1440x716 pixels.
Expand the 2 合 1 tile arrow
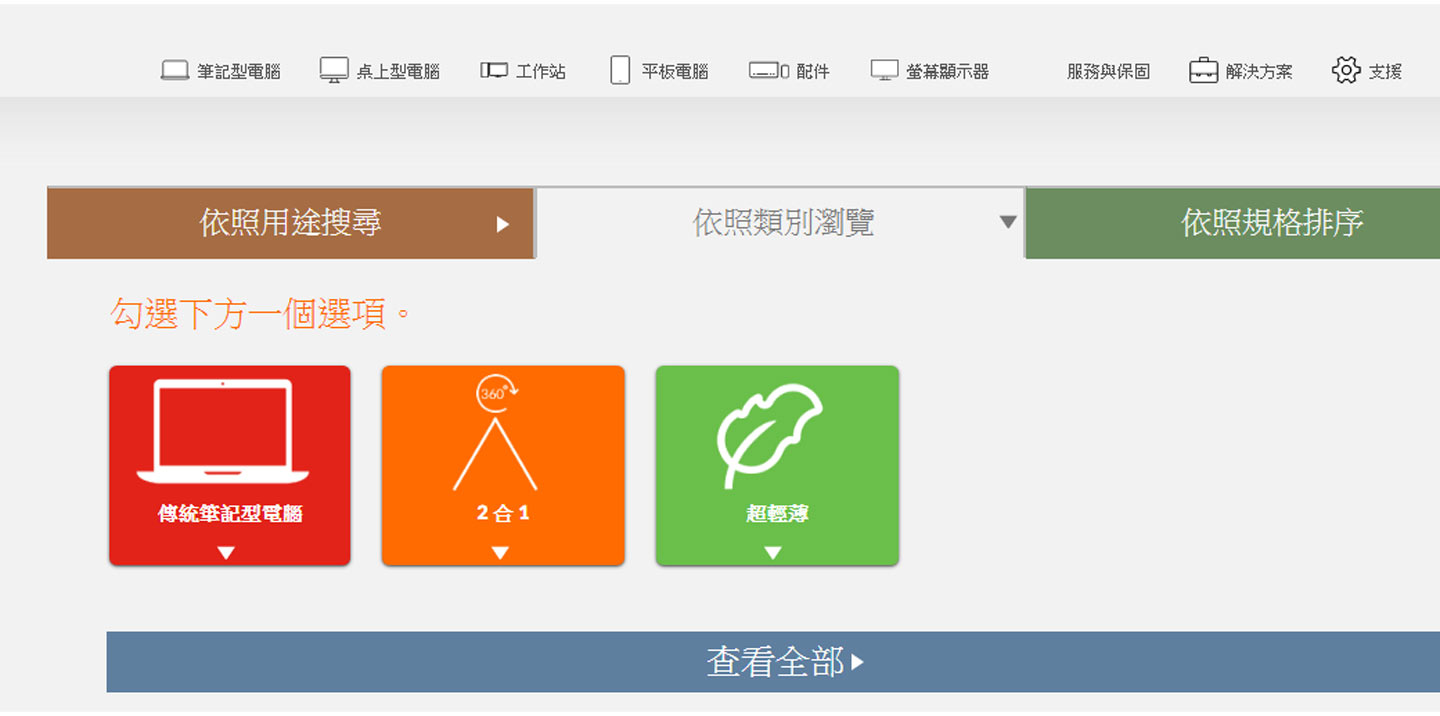500,553
